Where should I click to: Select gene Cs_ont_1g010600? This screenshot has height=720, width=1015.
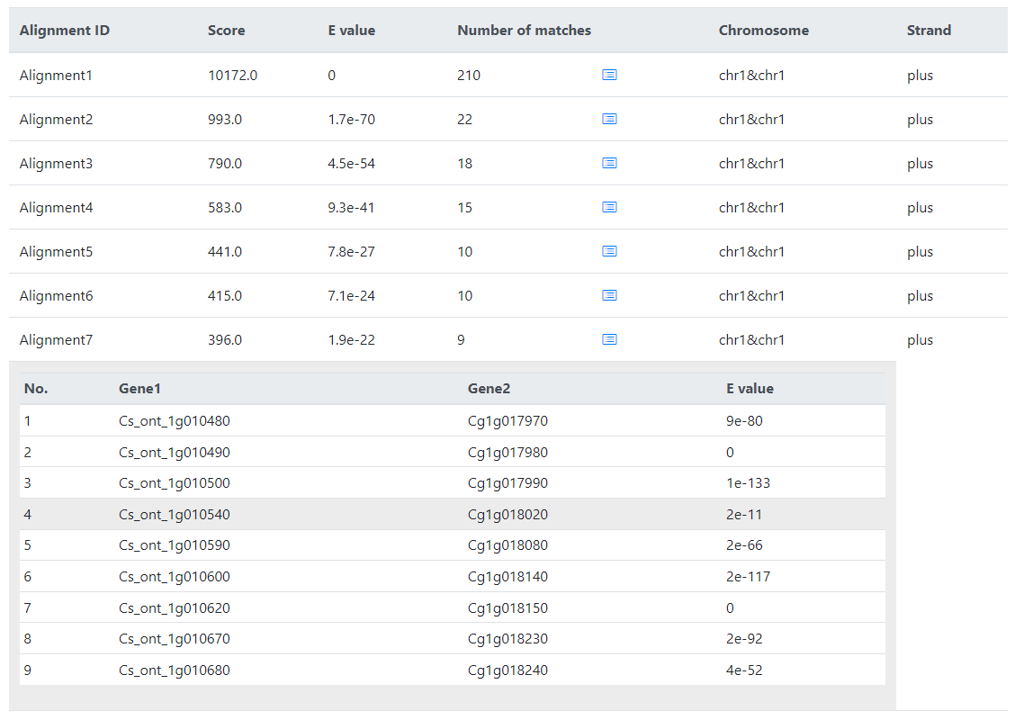click(x=174, y=576)
